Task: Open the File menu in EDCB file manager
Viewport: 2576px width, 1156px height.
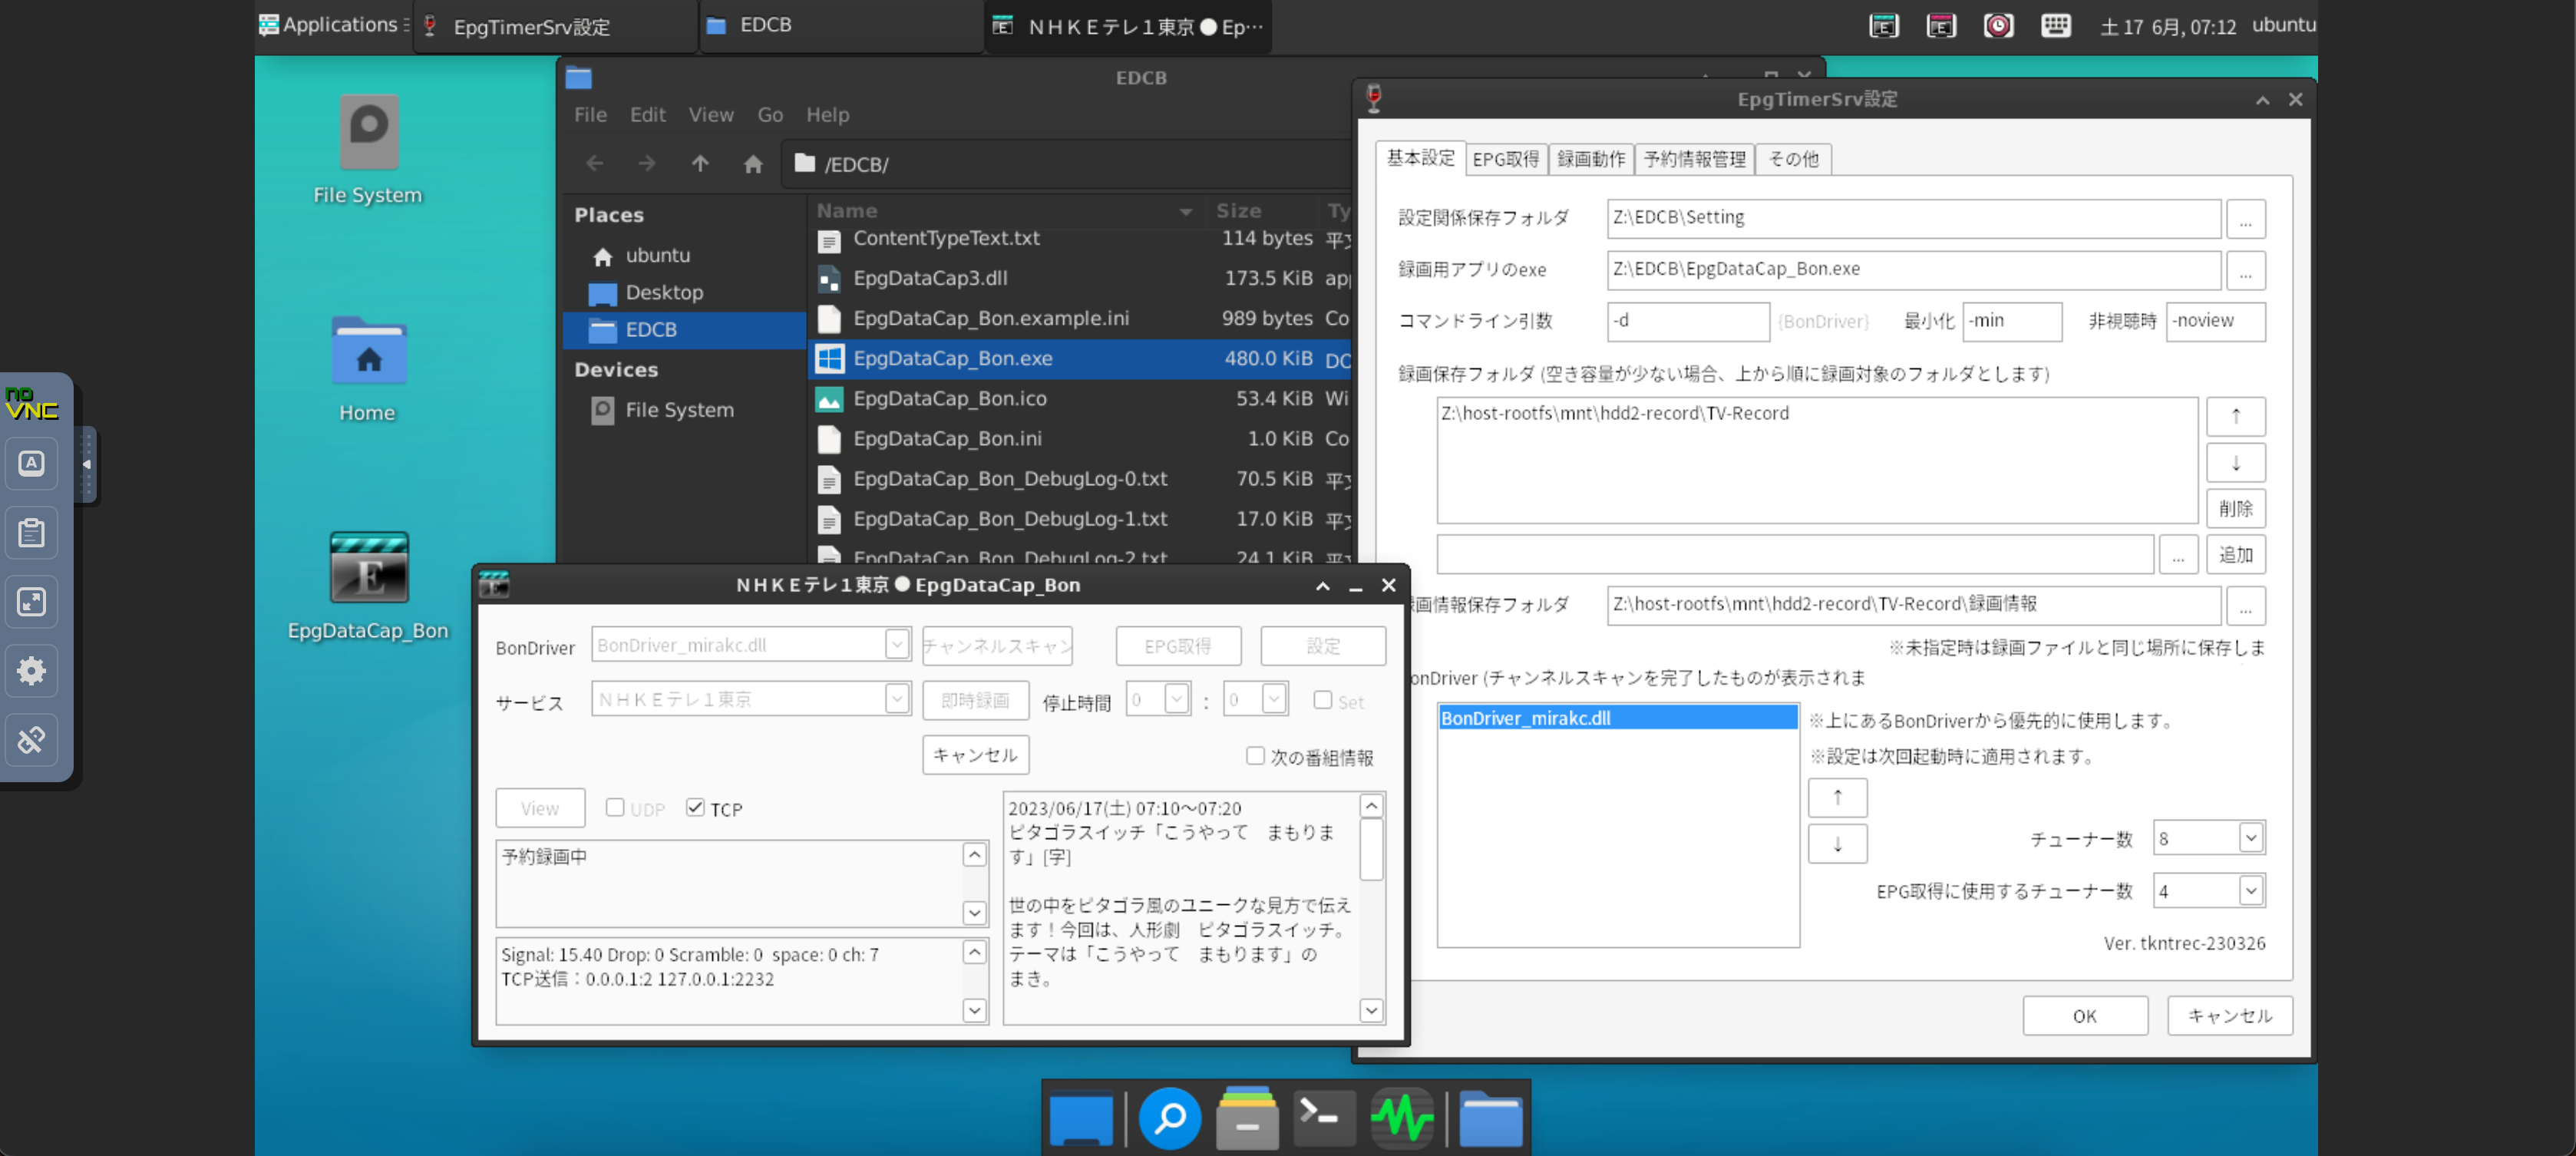Action: click(590, 114)
